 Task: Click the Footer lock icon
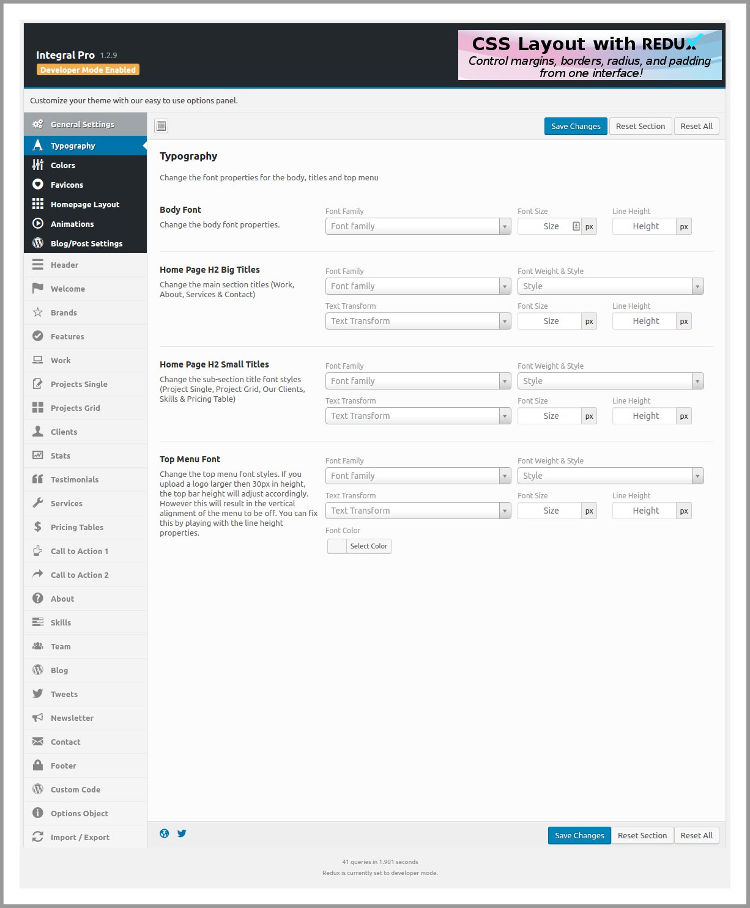(x=38, y=765)
